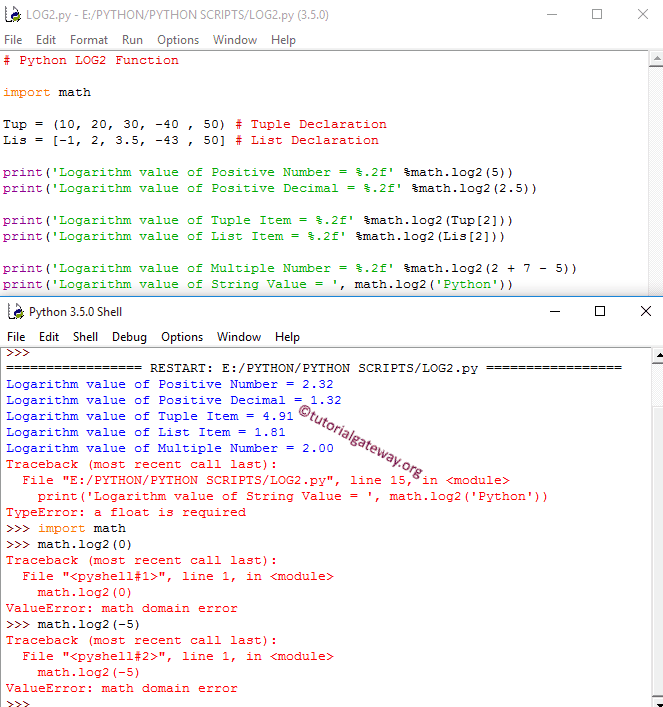This screenshot has height=707, width=663.
Task: Click Shell scrollbar up arrow
Action: click(x=658, y=356)
